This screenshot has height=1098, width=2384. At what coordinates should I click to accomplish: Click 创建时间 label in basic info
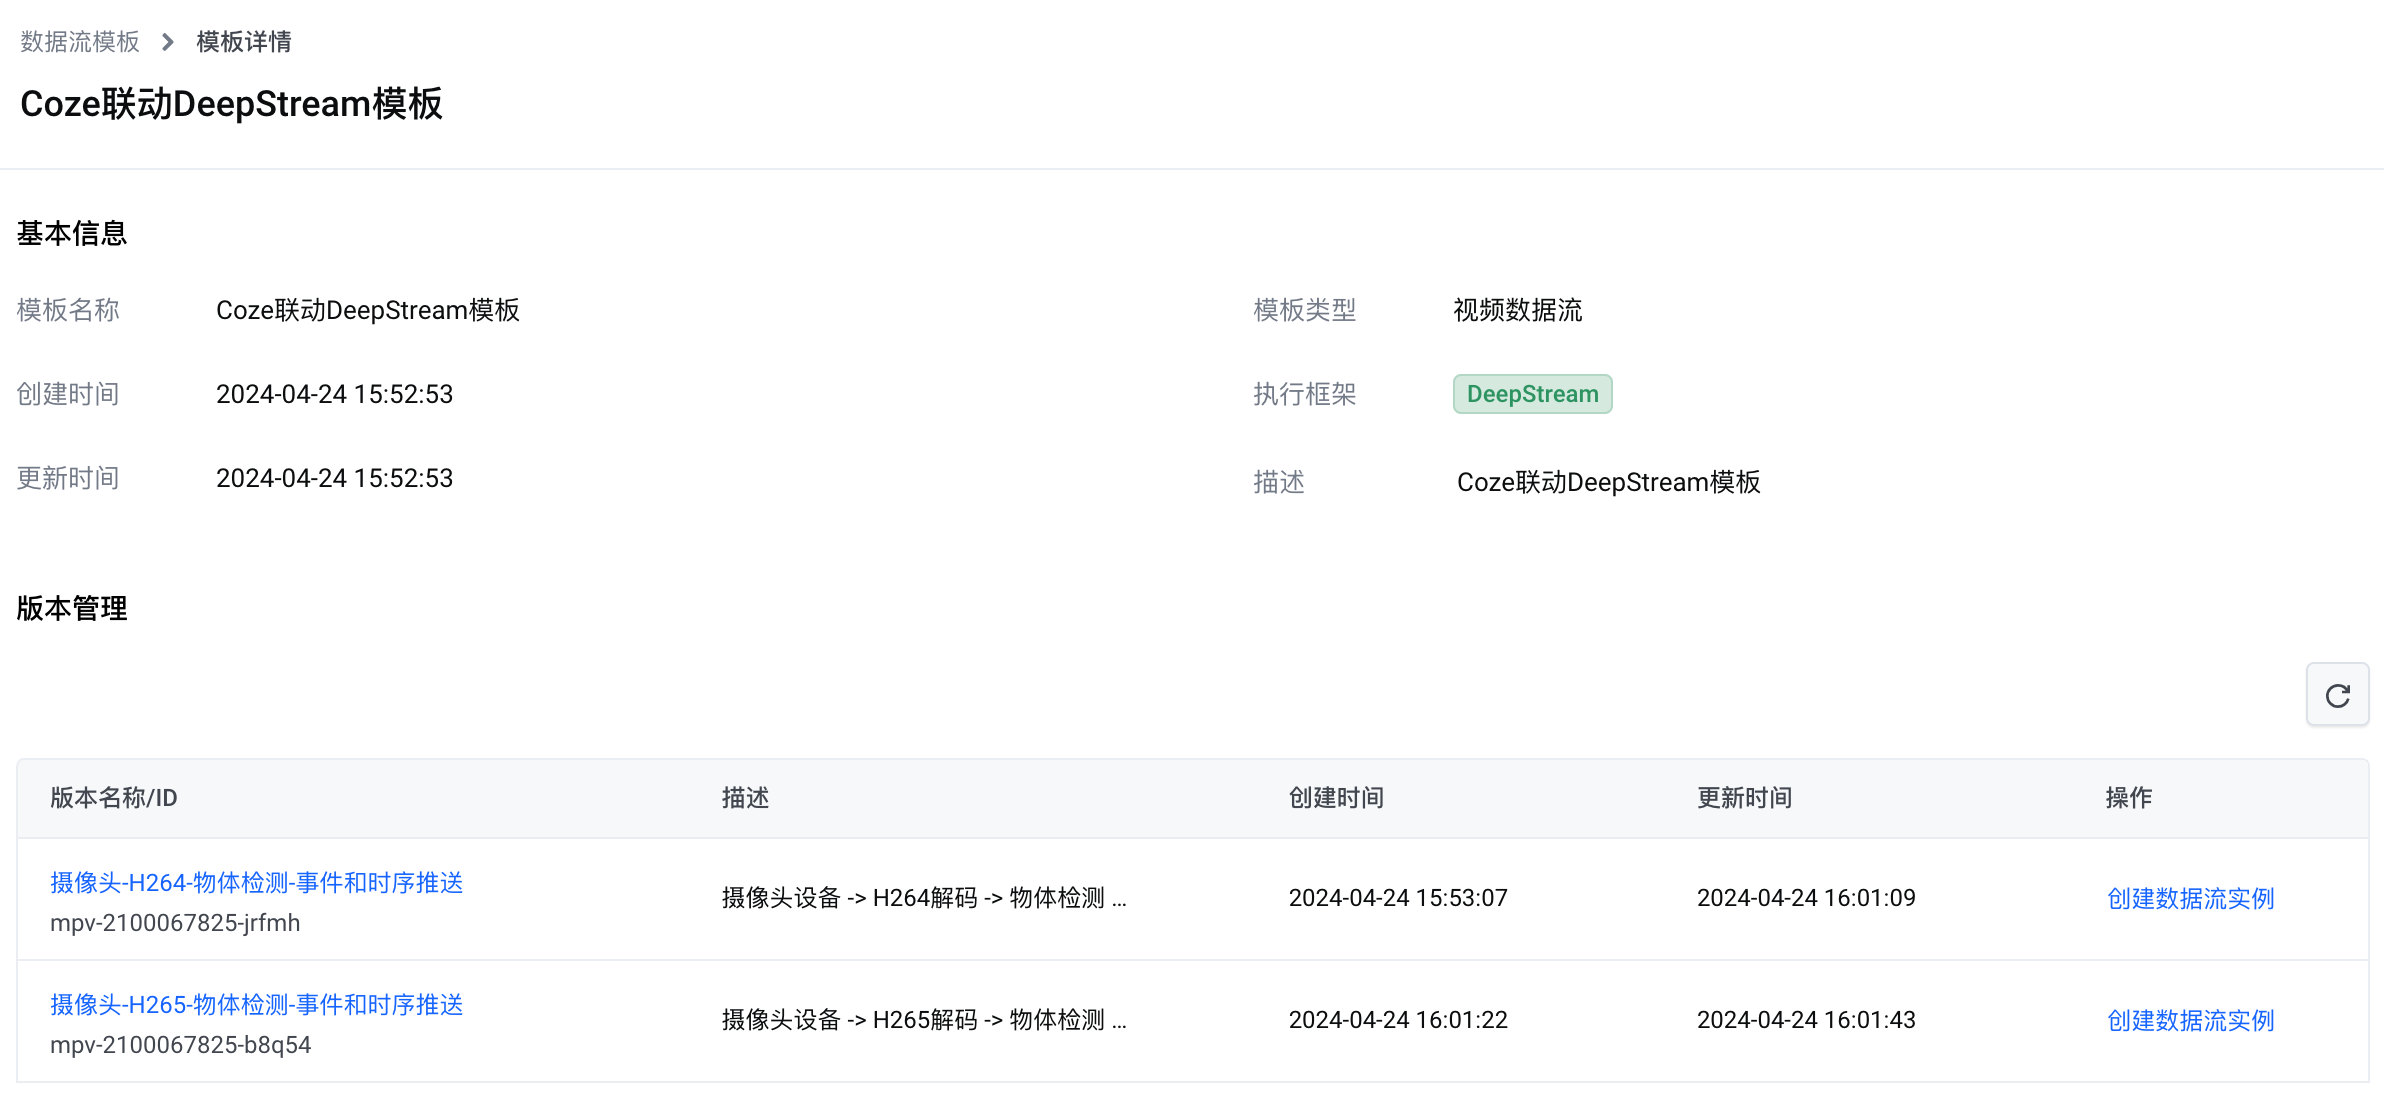pyautogui.click(x=68, y=394)
